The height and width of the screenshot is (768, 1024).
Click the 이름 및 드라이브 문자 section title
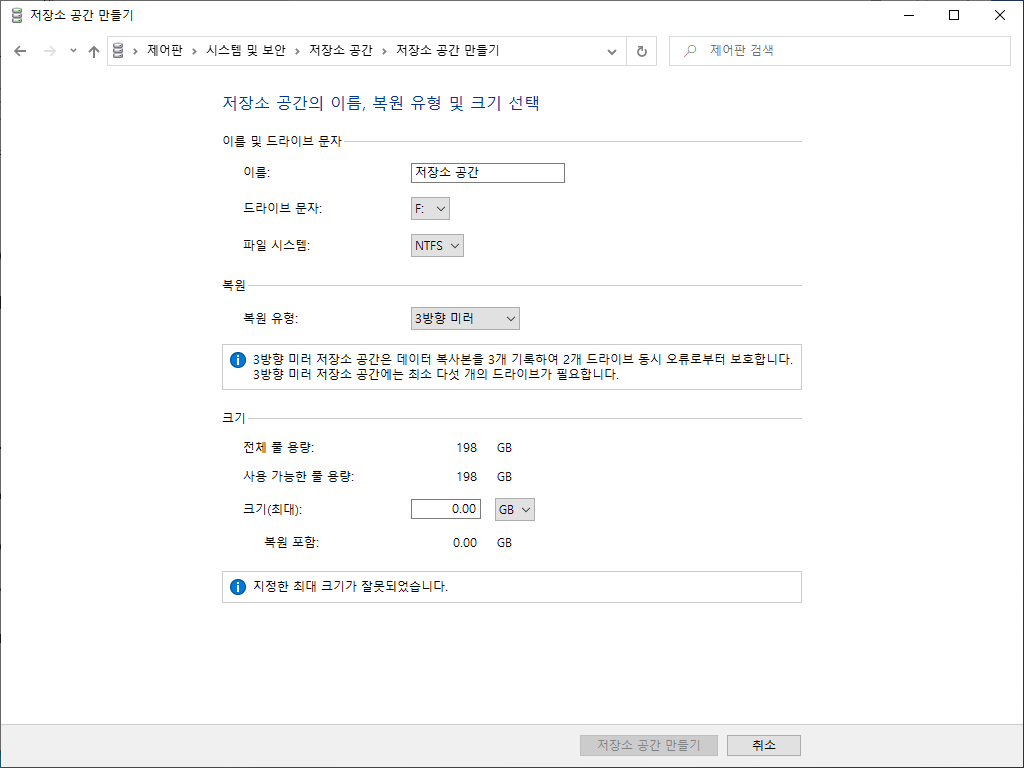coord(281,141)
